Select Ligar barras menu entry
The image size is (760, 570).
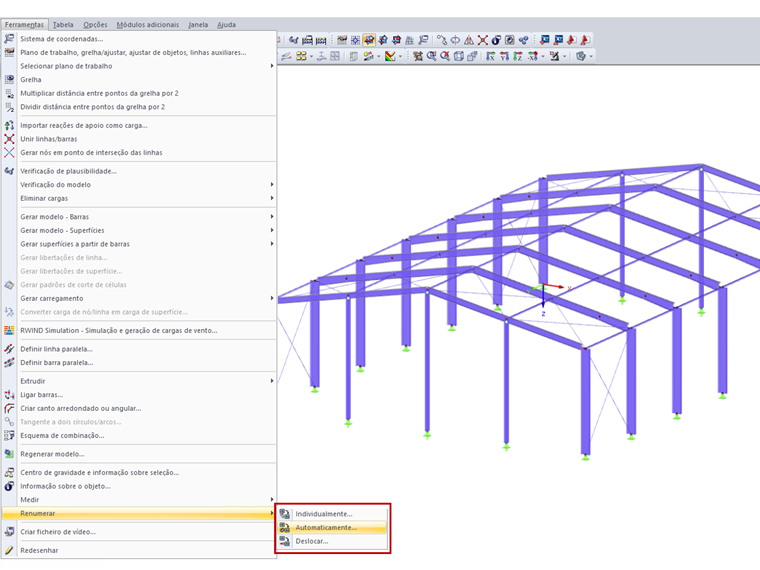pyautogui.click(x=139, y=395)
